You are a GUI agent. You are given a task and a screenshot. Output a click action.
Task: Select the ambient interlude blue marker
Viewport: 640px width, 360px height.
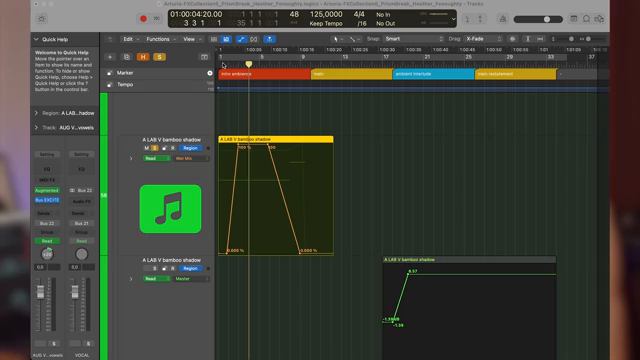pyautogui.click(x=433, y=74)
